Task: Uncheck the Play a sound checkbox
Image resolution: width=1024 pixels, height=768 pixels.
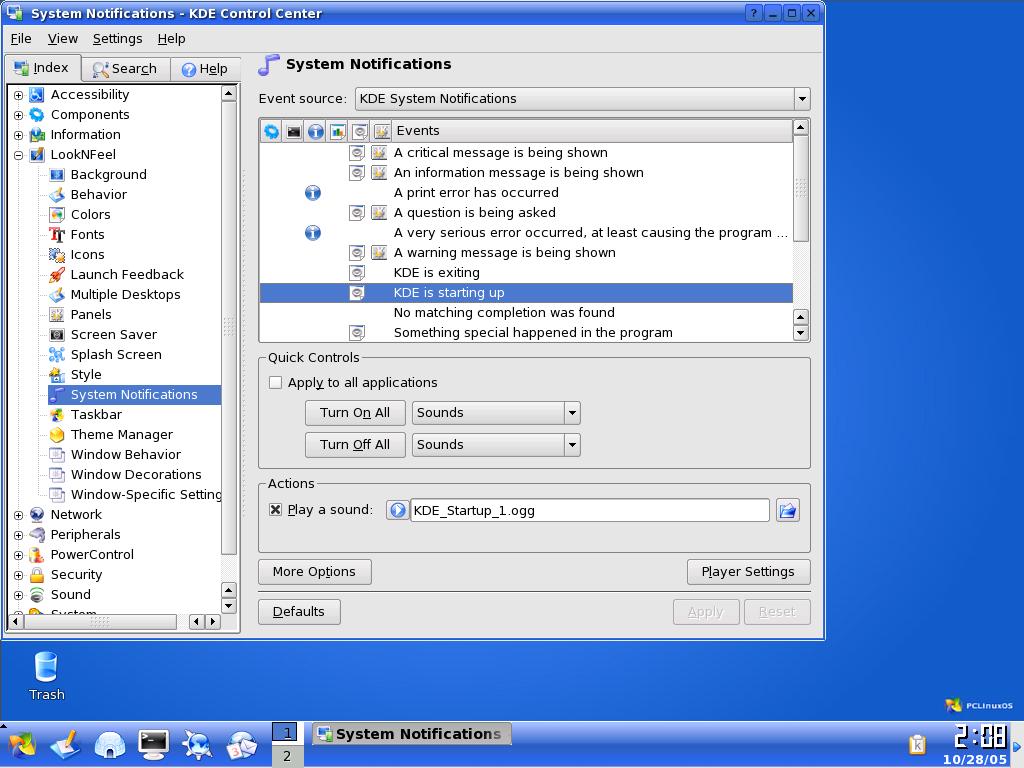Action: 276,509
